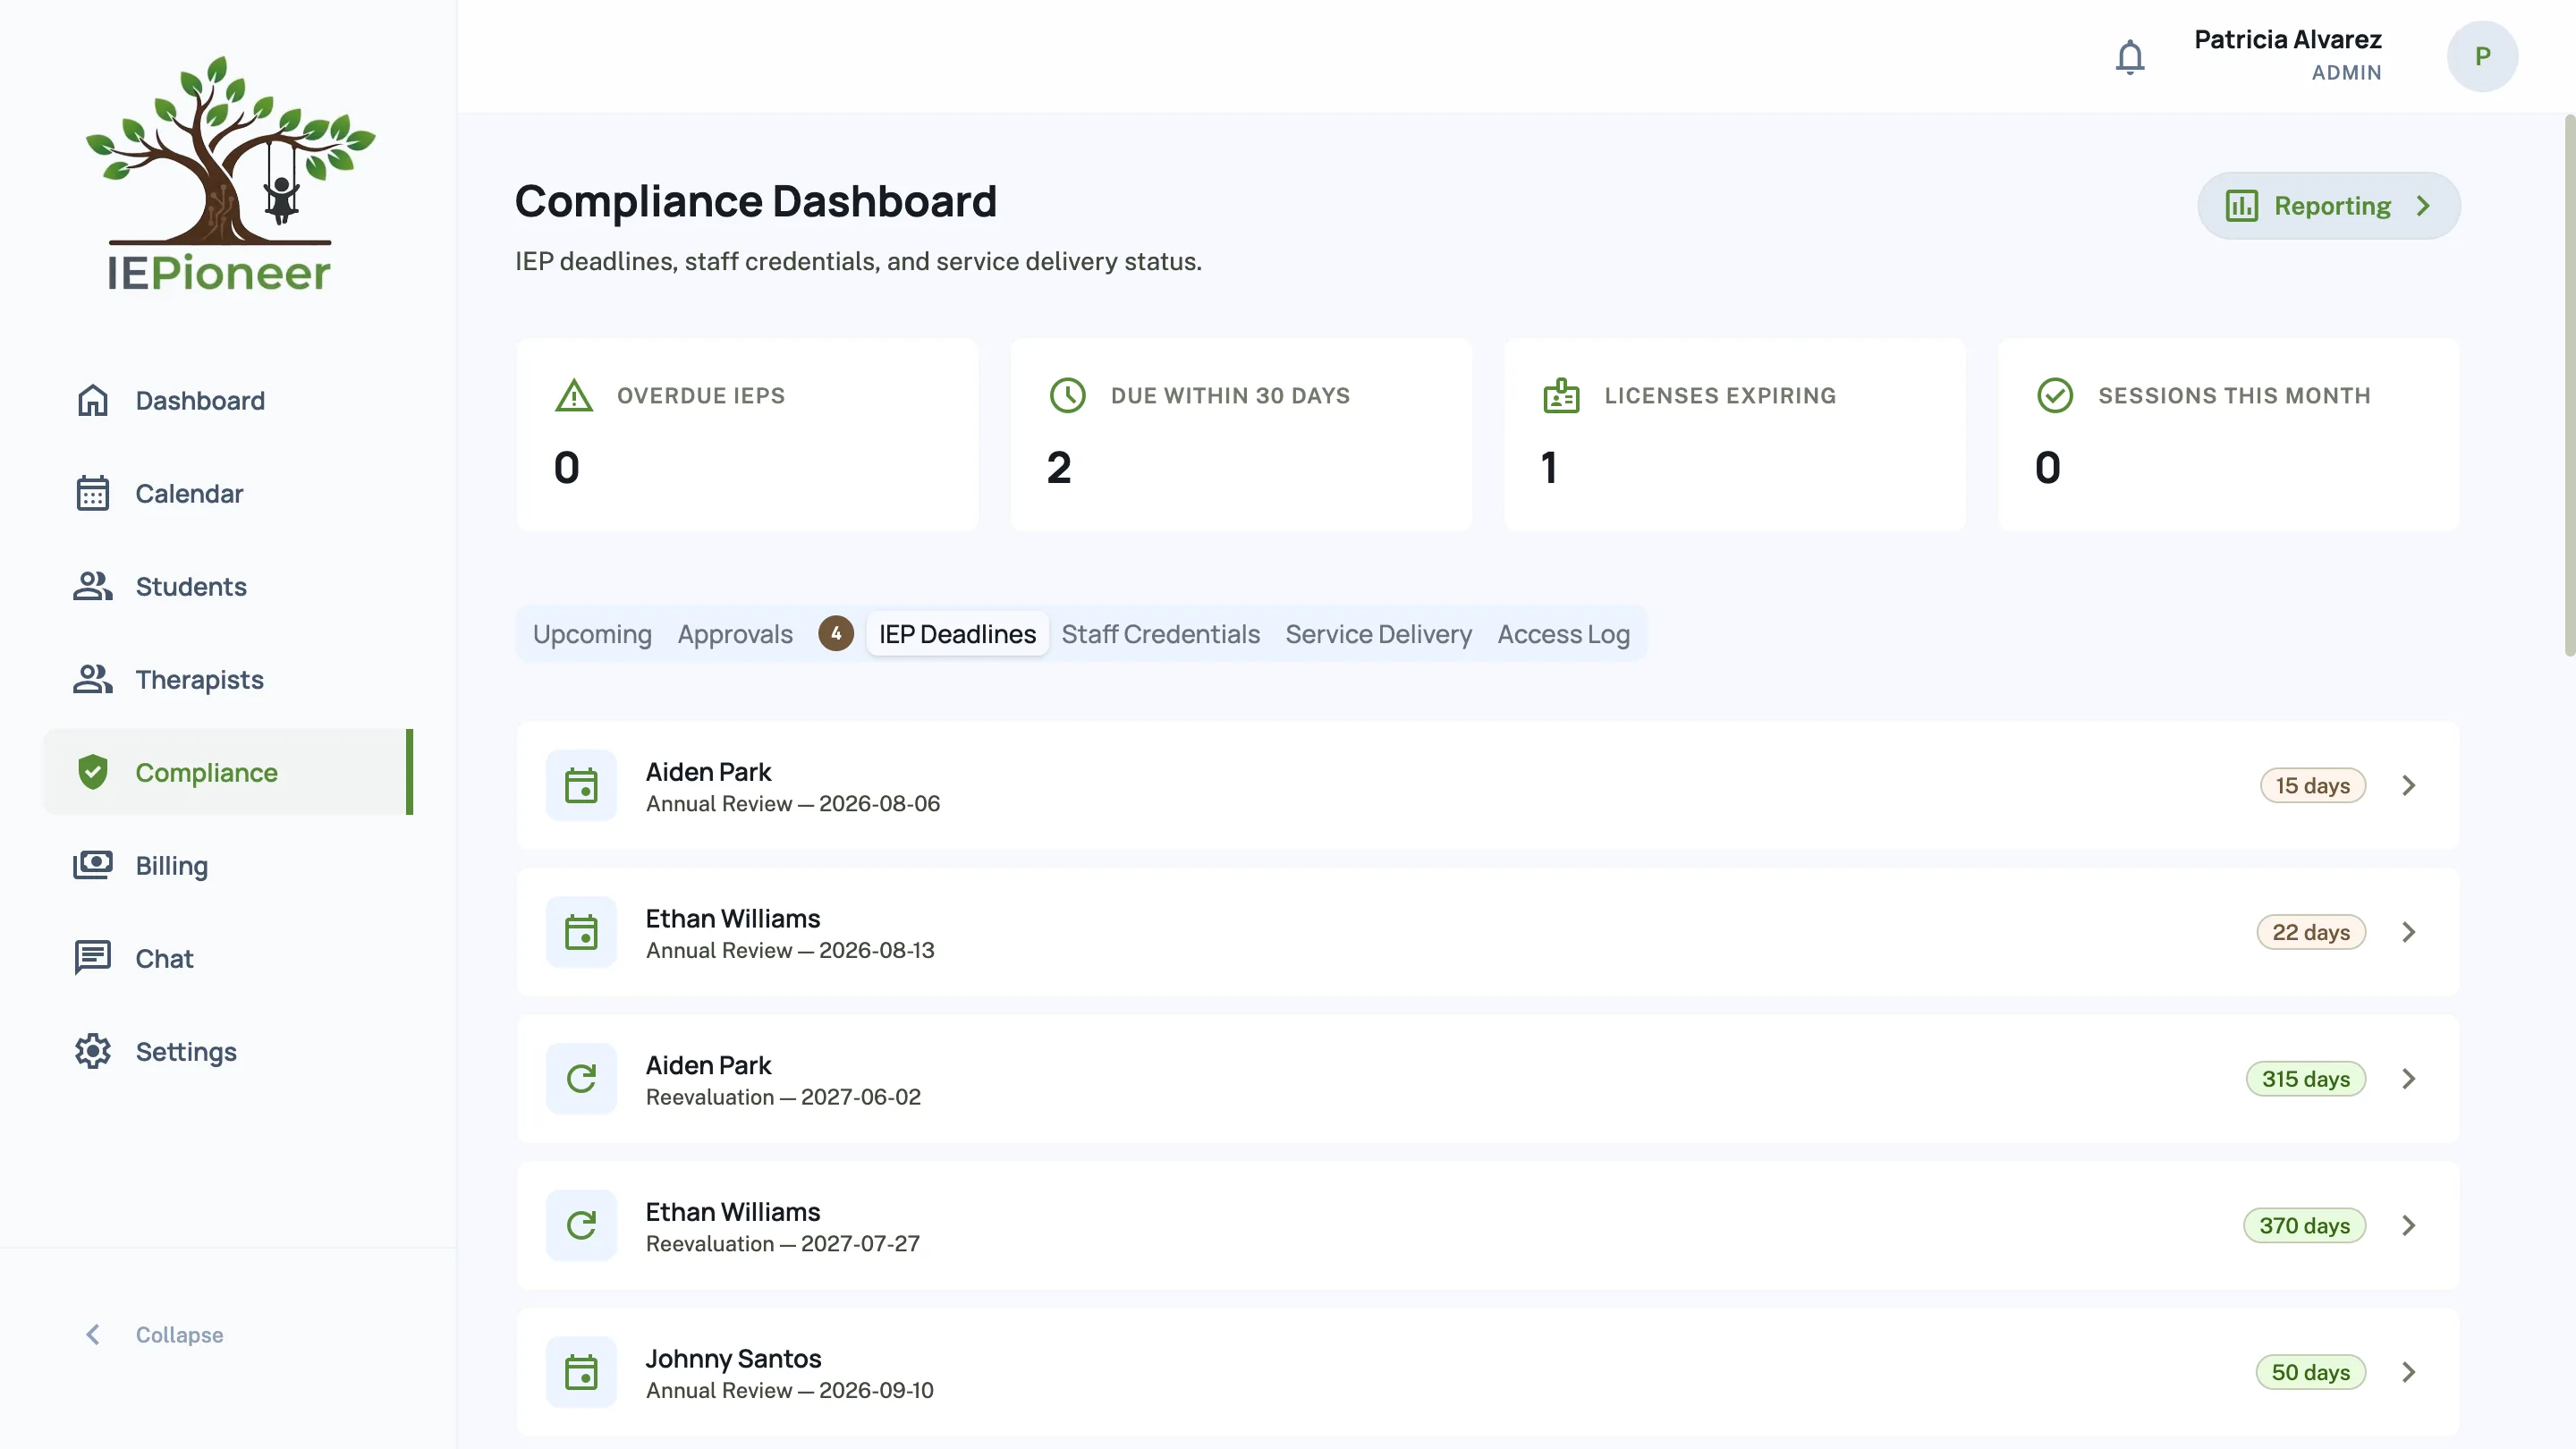
Task: Click Johnny Santos name in the list
Action: tap(733, 1358)
